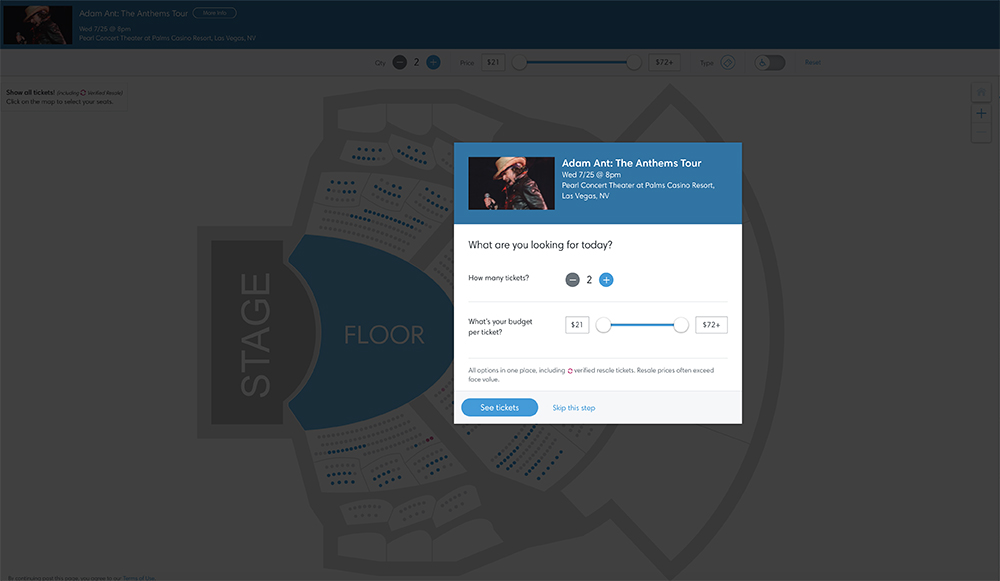
Task: Click the event thumbnail in the top header
Action: 38,25
